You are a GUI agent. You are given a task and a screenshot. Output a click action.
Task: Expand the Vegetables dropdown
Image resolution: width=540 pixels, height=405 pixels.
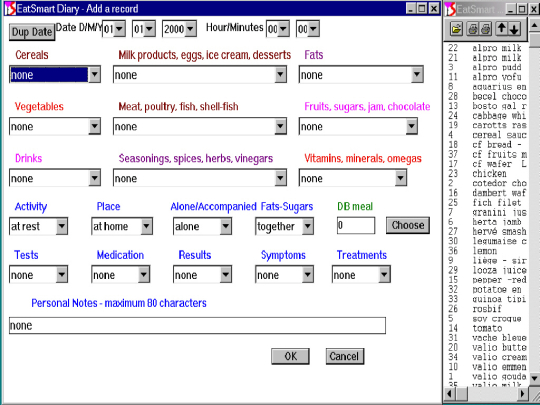(x=94, y=126)
